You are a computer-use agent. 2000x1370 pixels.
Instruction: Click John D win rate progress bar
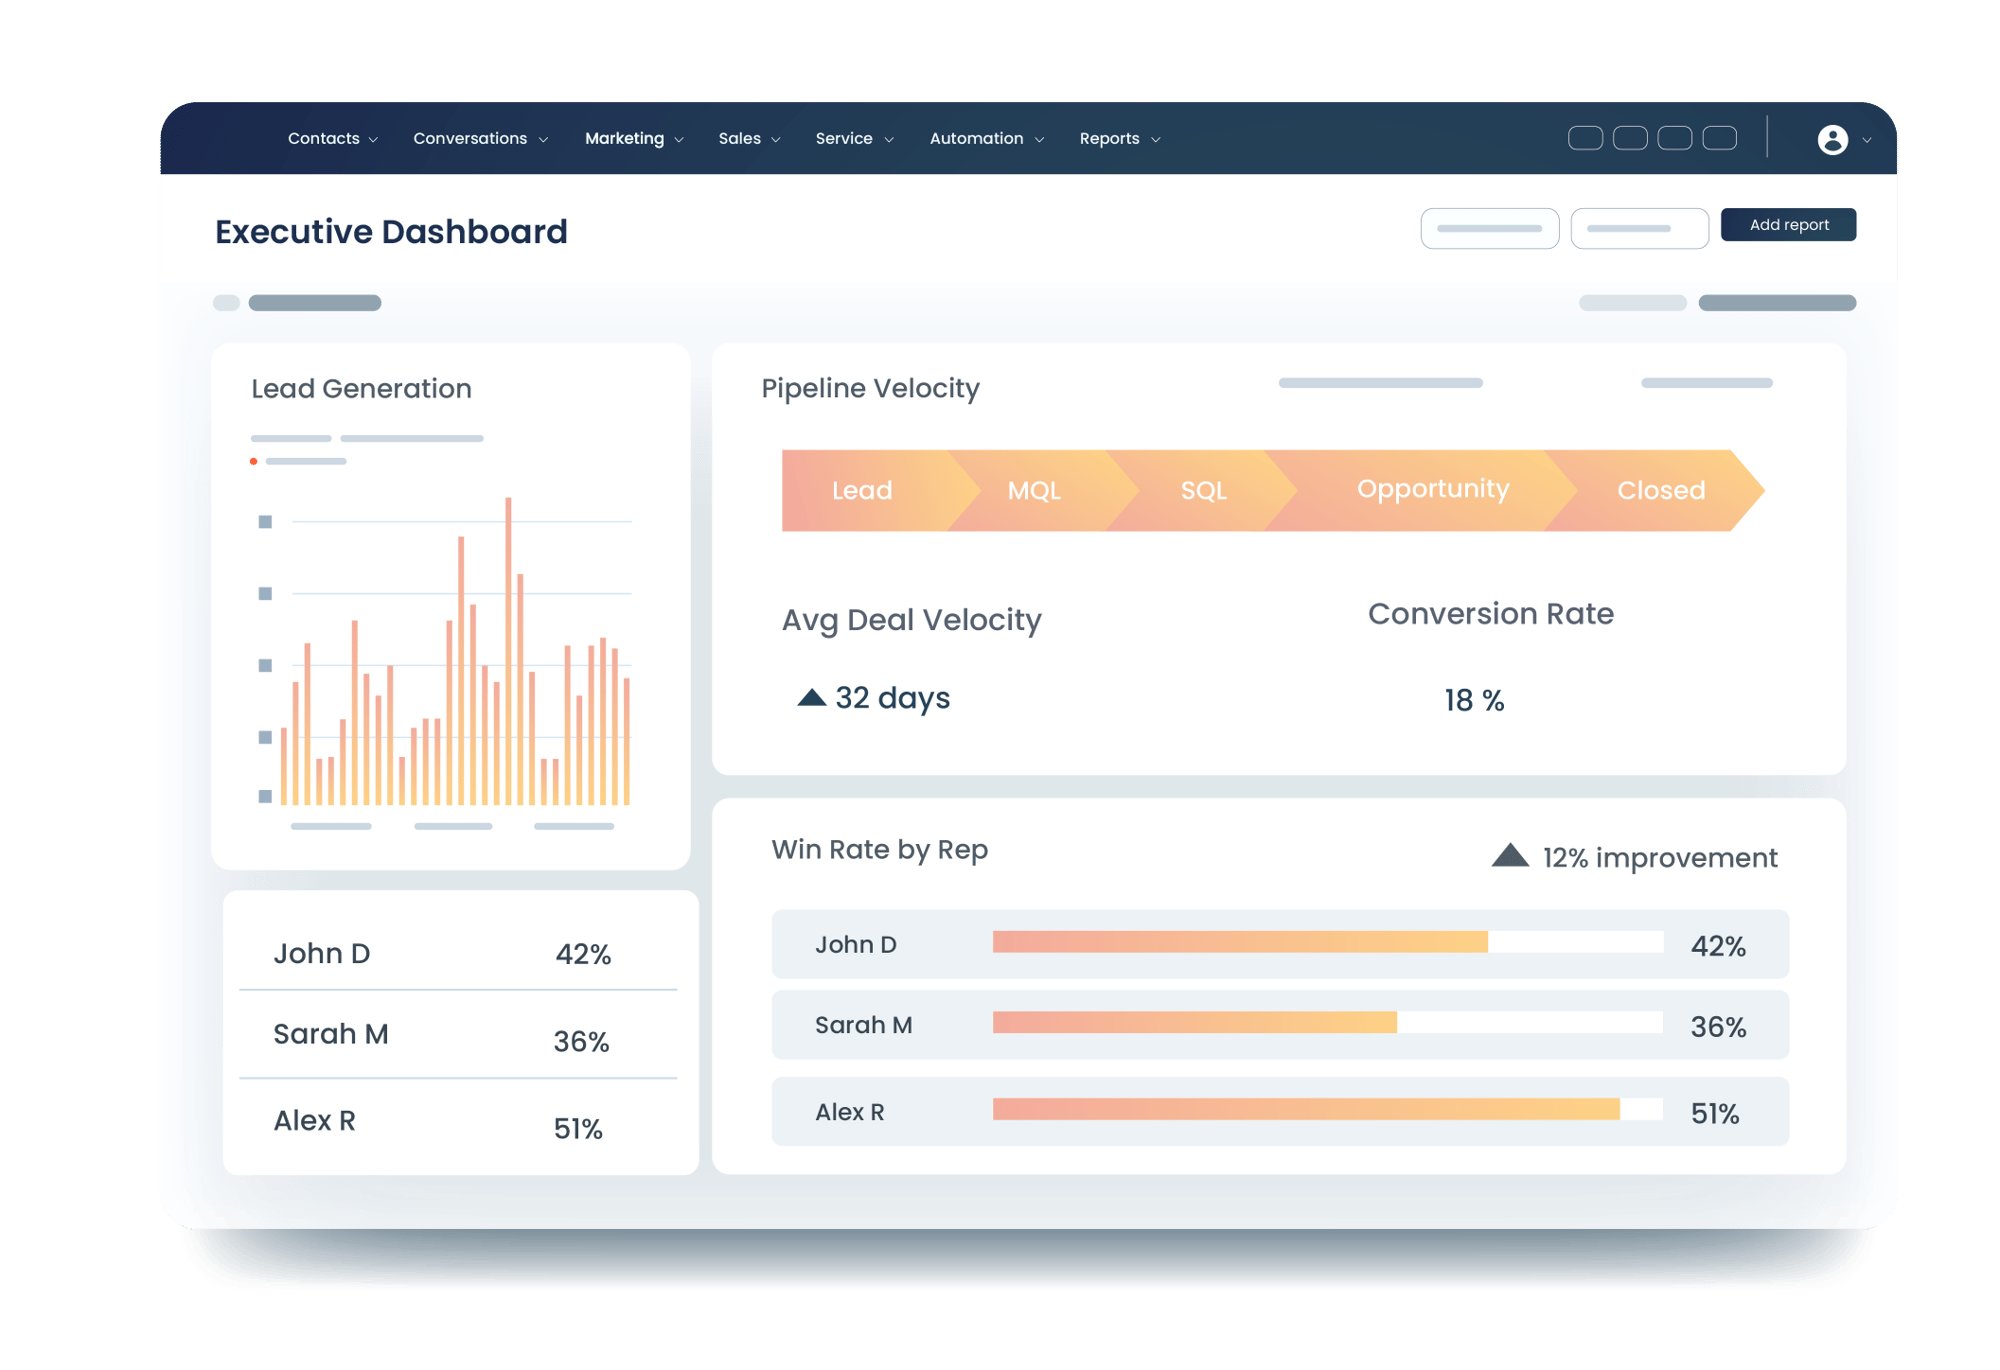click(x=1328, y=942)
